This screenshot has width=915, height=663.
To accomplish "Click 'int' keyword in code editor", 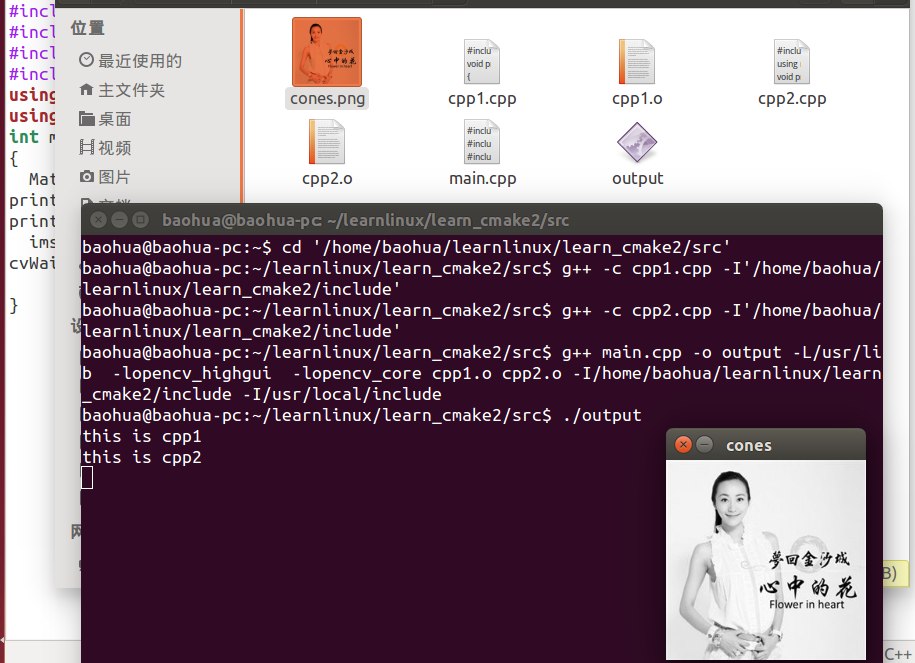I will coord(24,137).
